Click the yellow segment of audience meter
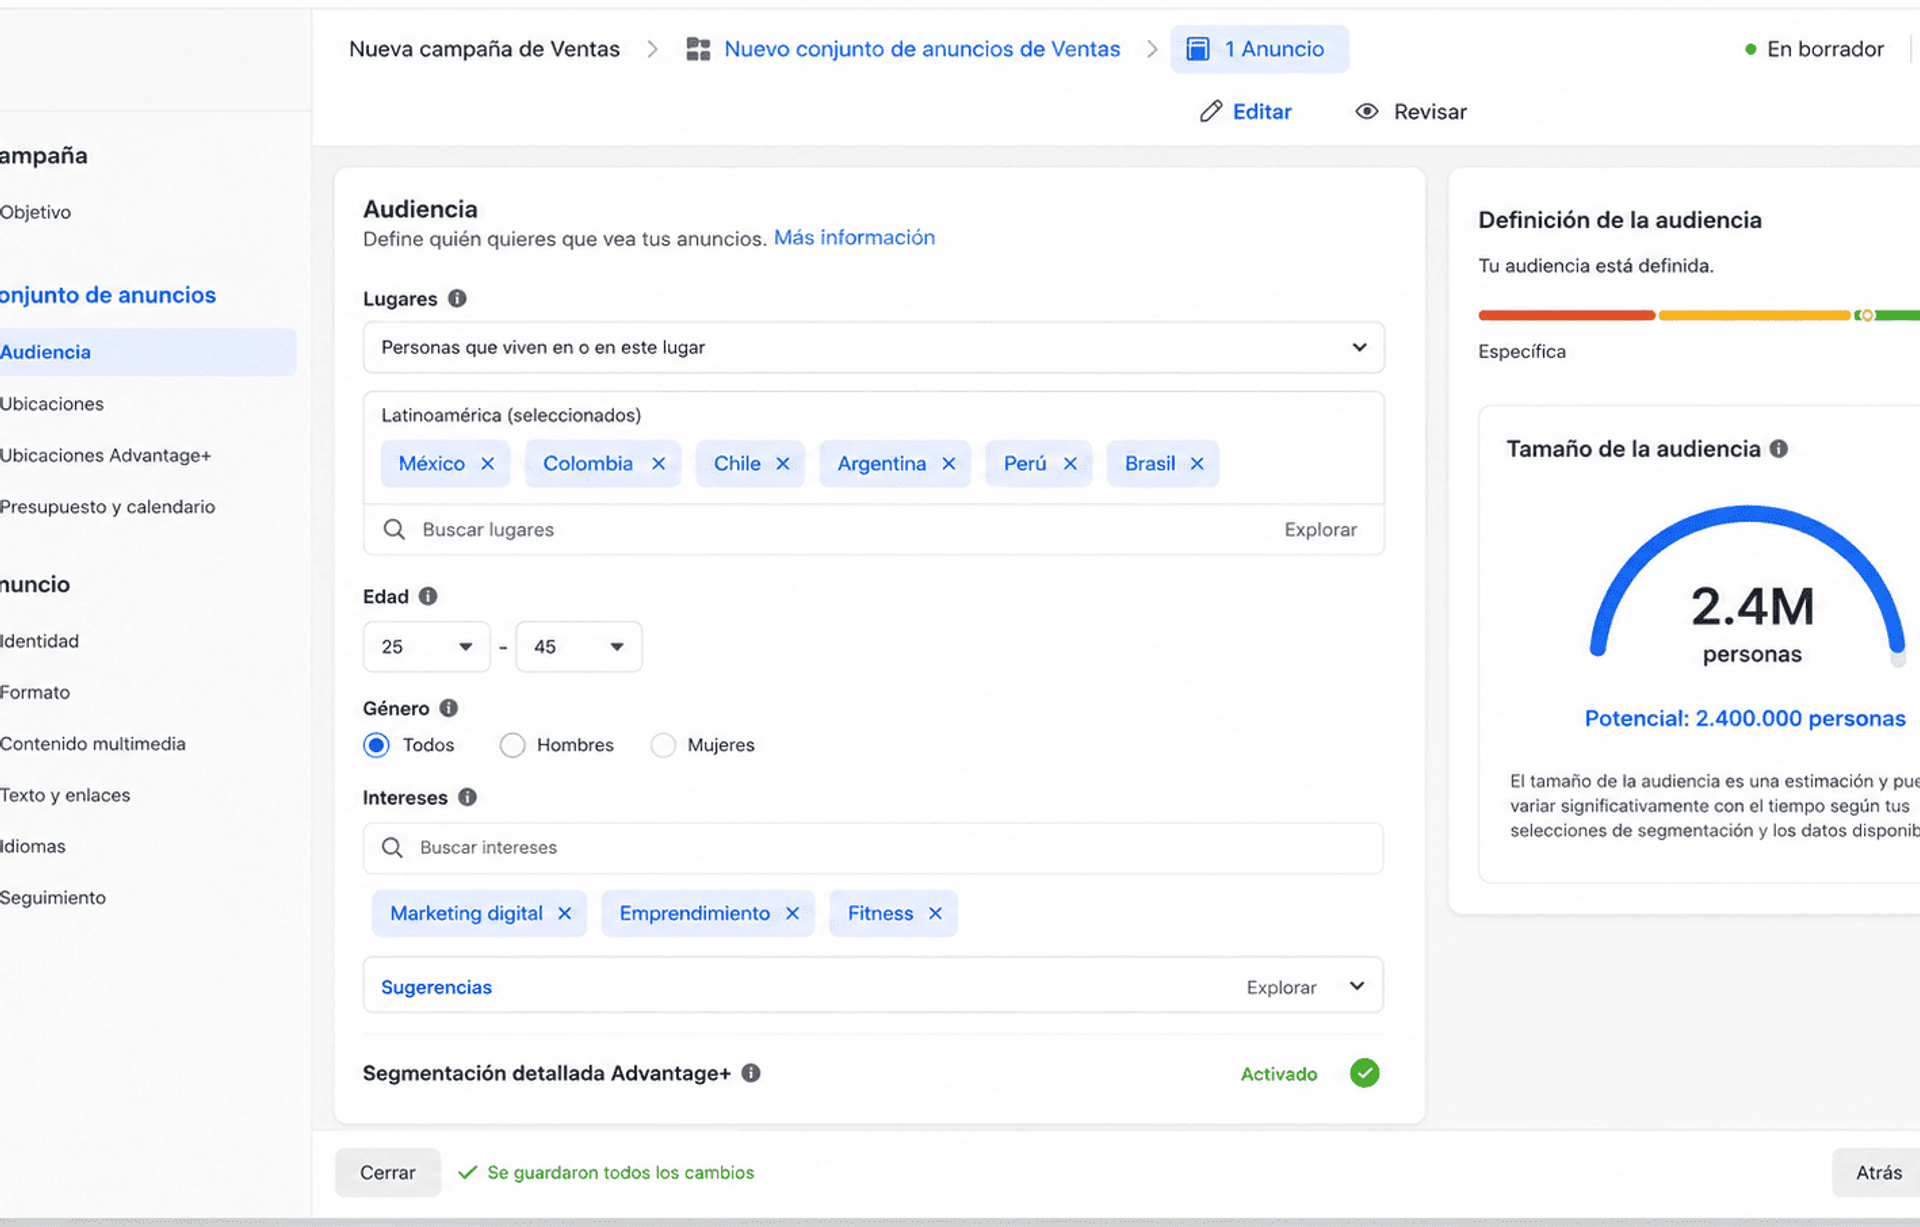Screen dimensions: 1920x1227 pyautogui.click(x=1754, y=315)
